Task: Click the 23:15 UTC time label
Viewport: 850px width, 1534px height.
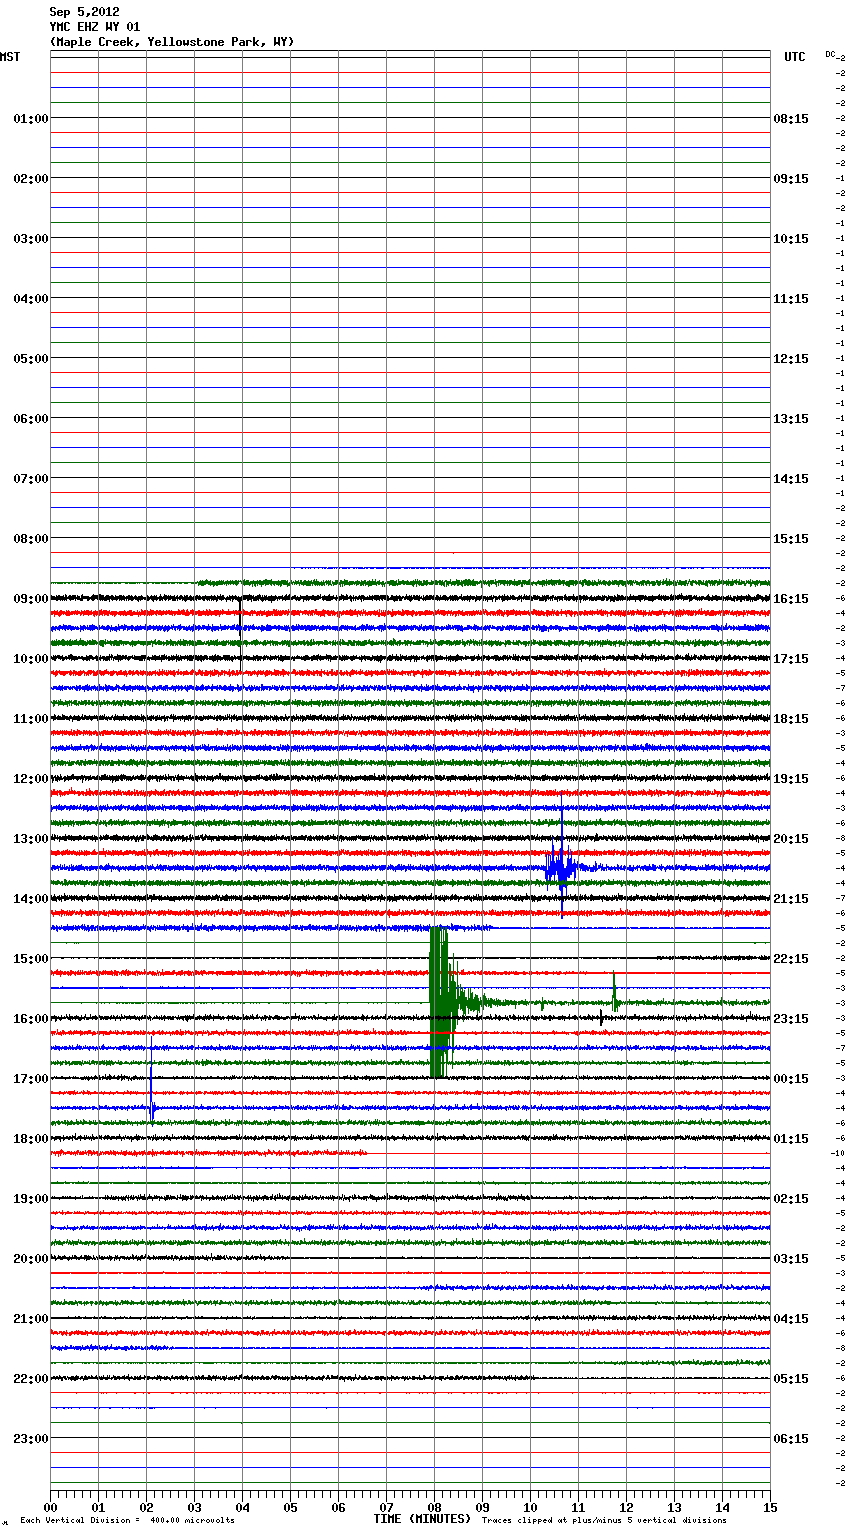Action: coord(791,1019)
